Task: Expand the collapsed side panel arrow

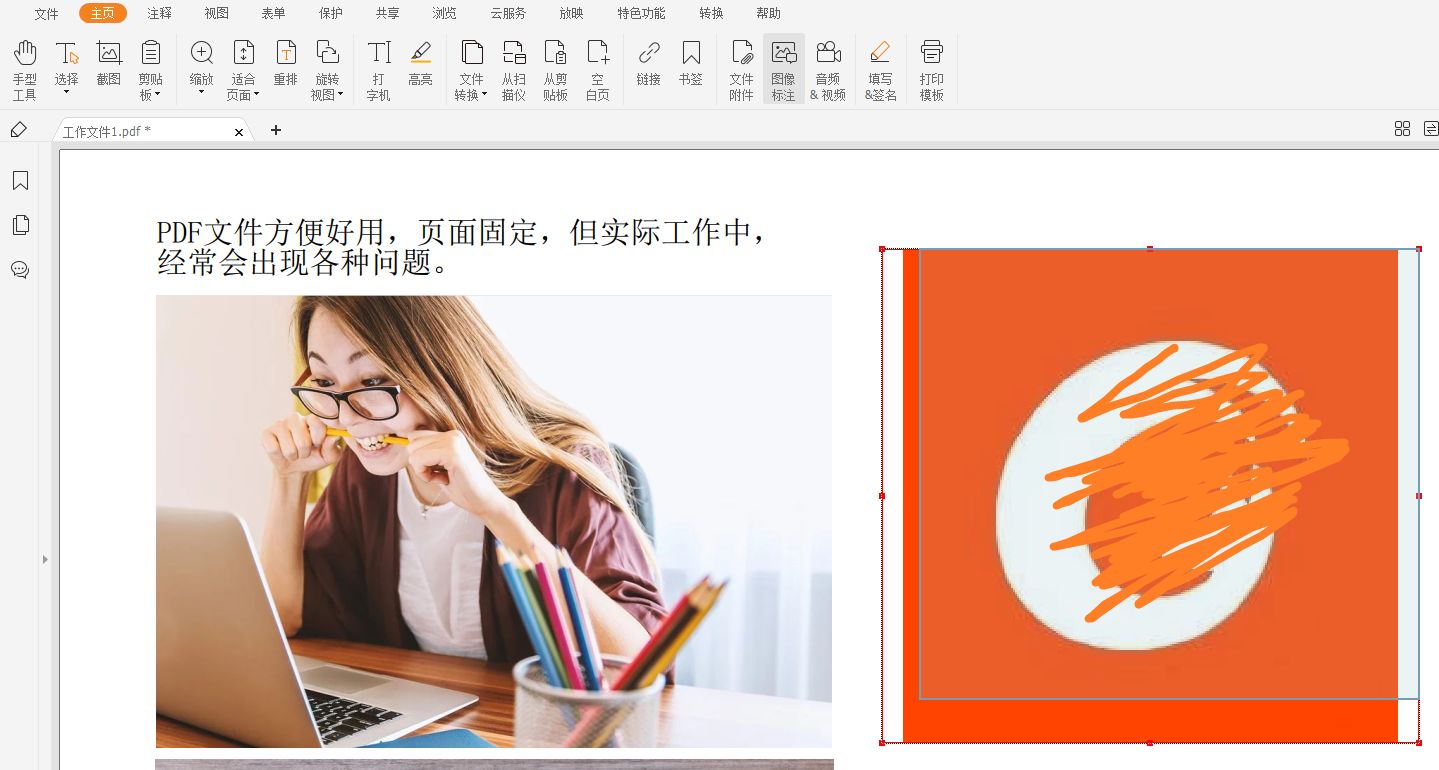Action: 46,561
